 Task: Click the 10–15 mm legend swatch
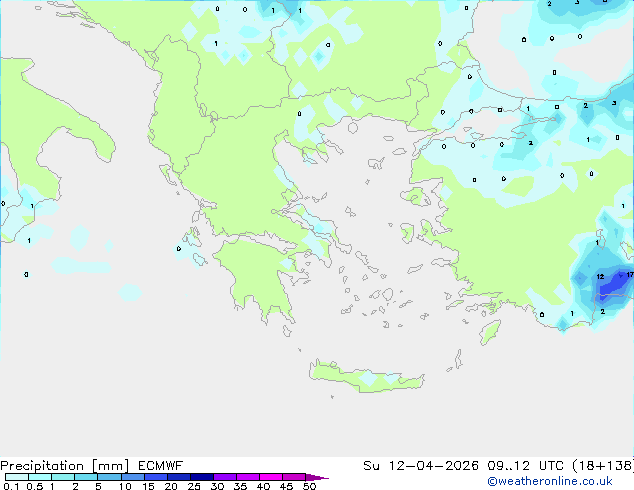(x=133, y=477)
